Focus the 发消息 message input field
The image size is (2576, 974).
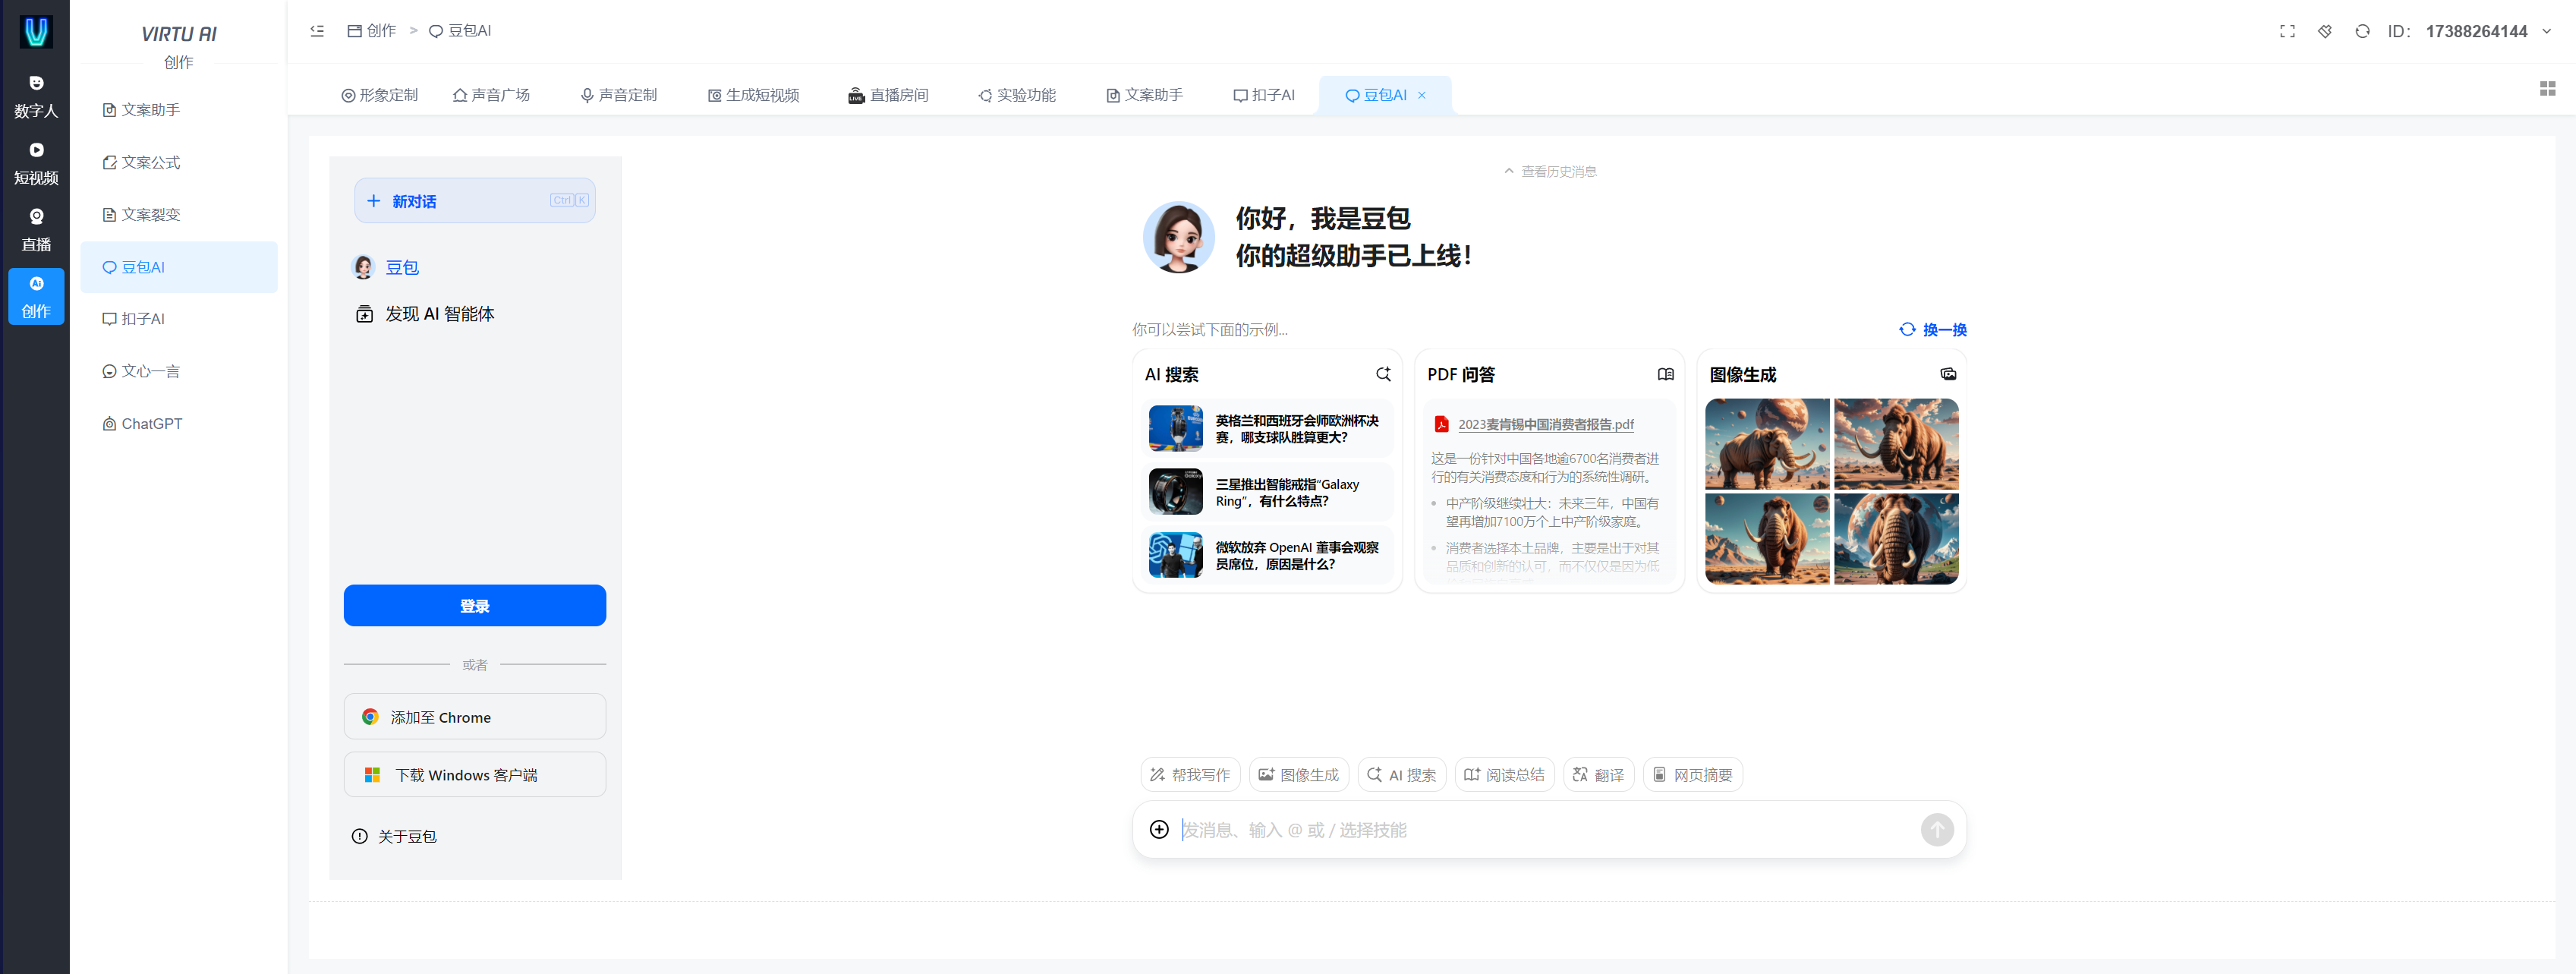[x=1545, y=830]
